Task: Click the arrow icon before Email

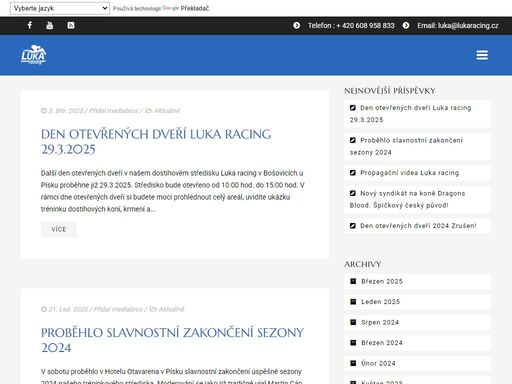Action: click(406, 25)
